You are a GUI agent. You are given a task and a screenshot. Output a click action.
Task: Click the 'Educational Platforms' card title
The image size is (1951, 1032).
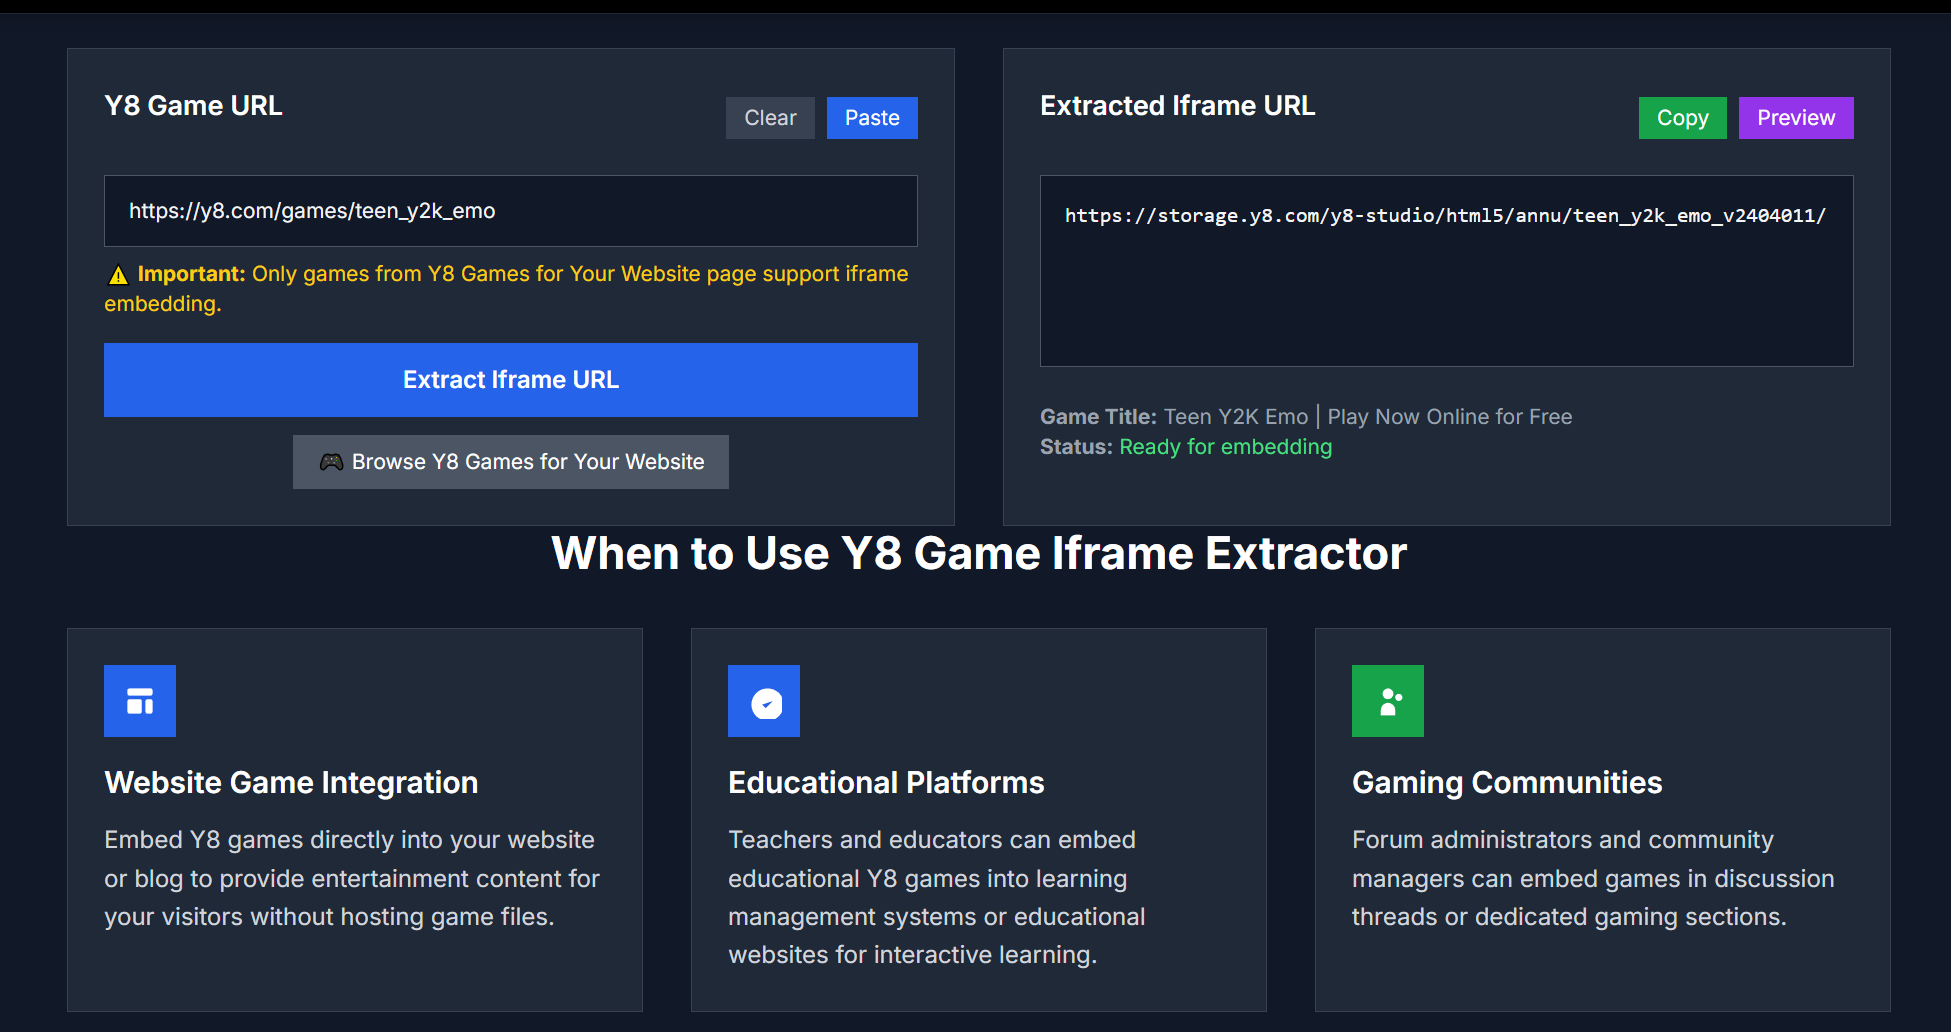coord(886,783)
